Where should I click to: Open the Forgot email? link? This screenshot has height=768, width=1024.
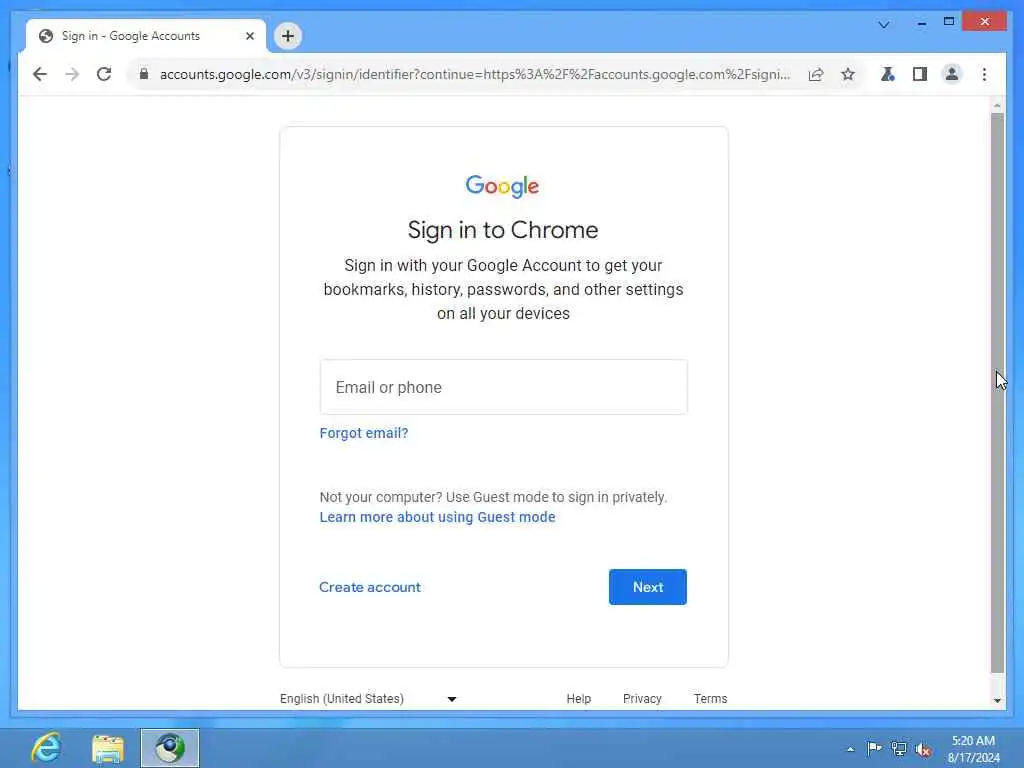tap(364, 433)
